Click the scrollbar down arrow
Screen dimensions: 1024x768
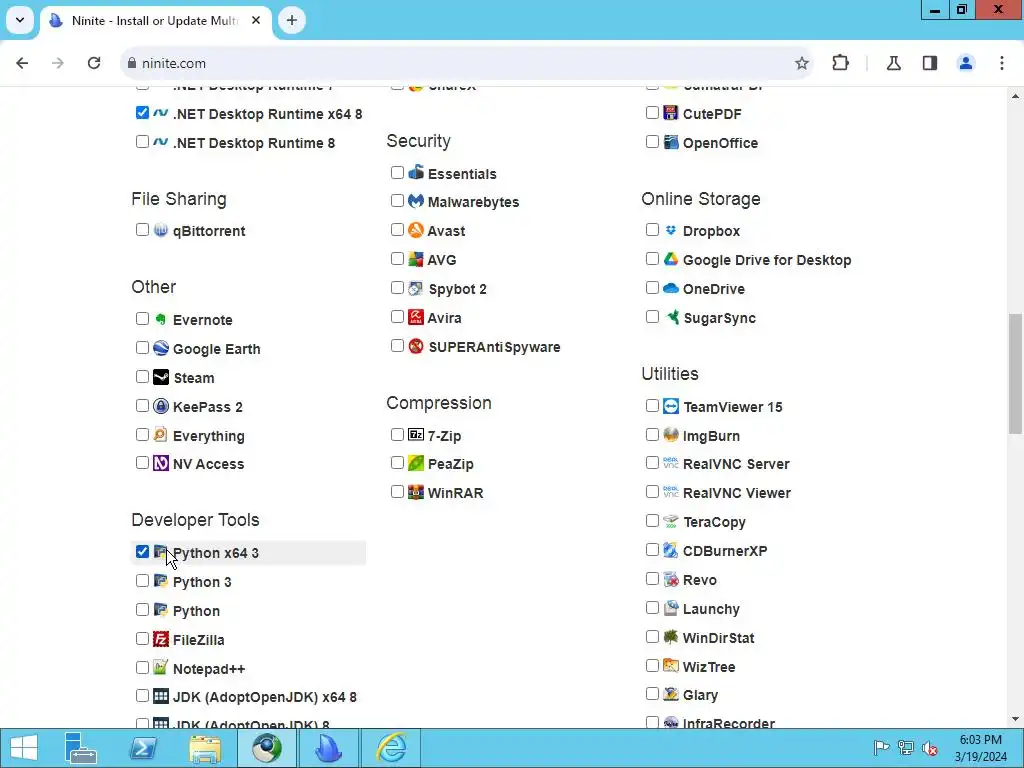pos(1015,720)
